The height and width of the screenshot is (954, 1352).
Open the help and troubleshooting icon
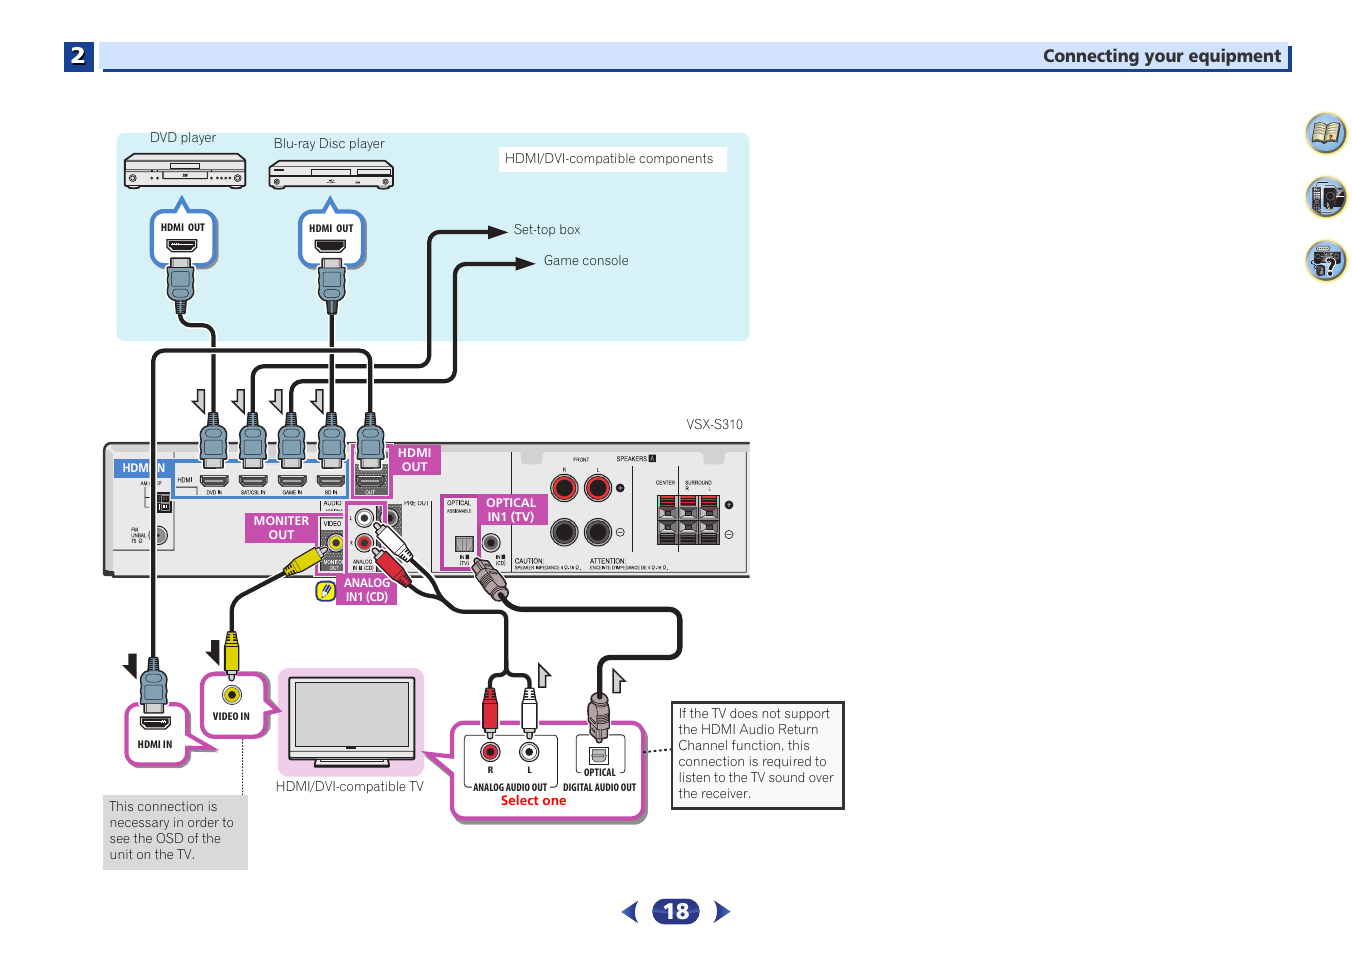1326,261
